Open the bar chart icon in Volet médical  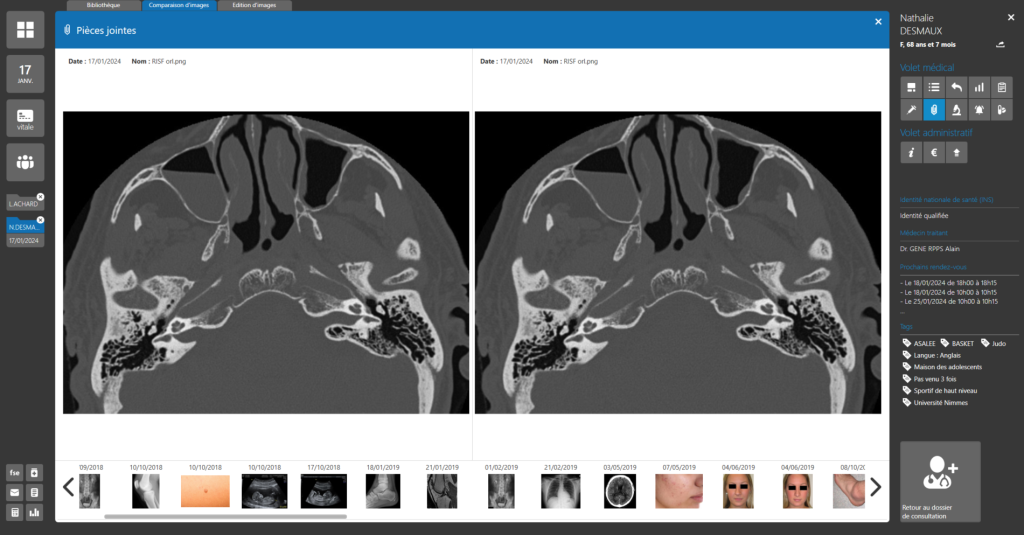point(979,88)
